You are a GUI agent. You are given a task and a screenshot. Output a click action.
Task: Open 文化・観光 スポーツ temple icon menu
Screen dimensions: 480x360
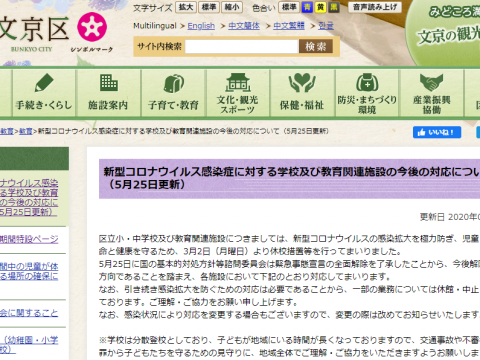click(x=237, y=93)
